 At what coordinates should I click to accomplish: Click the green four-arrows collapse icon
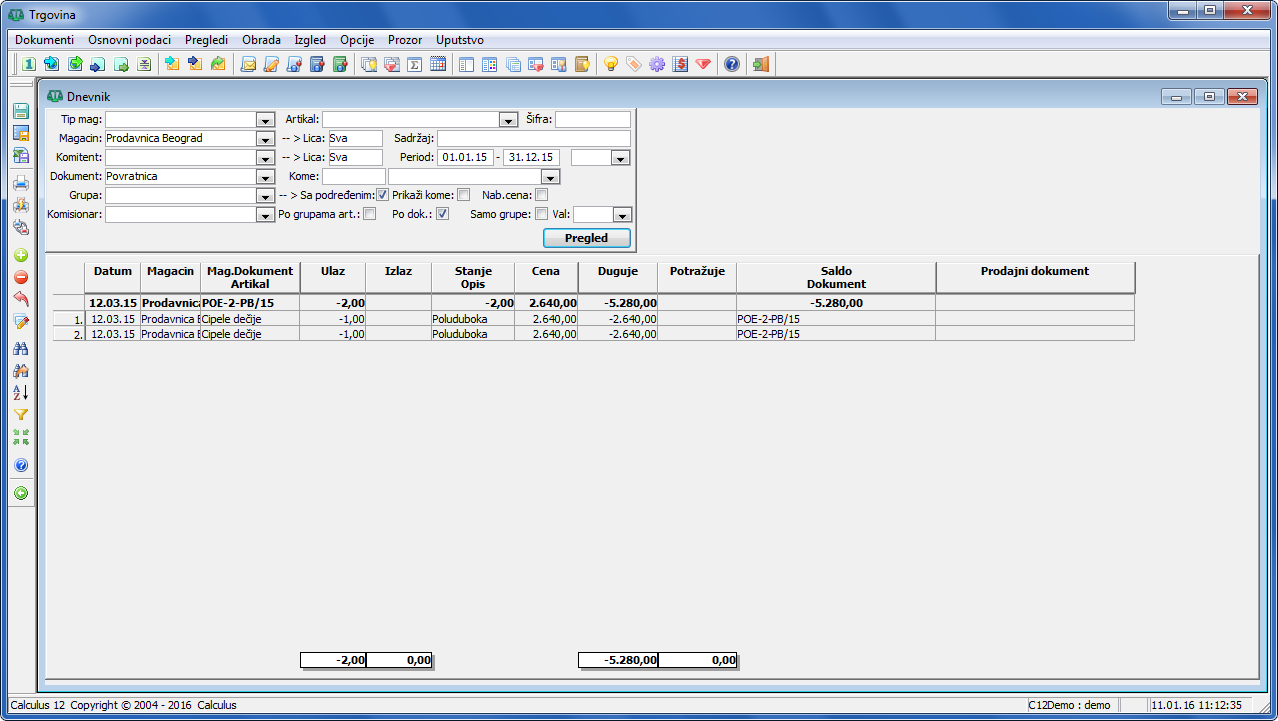coord(21,436)
